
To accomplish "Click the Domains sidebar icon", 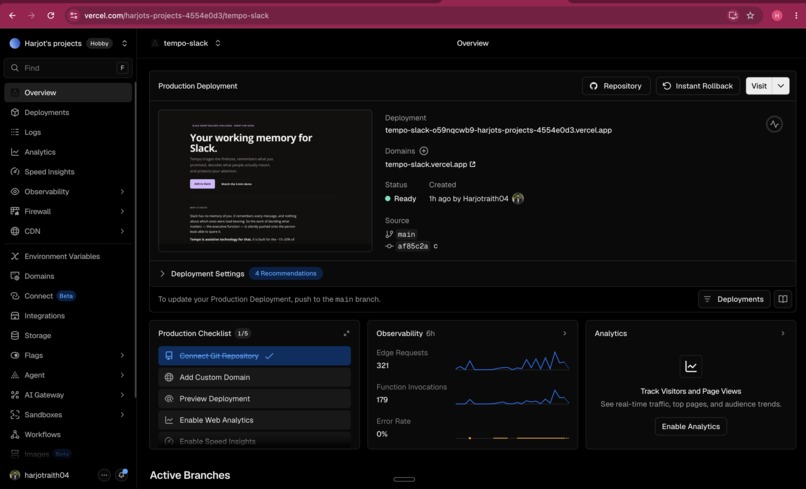I will pos(15,276).
